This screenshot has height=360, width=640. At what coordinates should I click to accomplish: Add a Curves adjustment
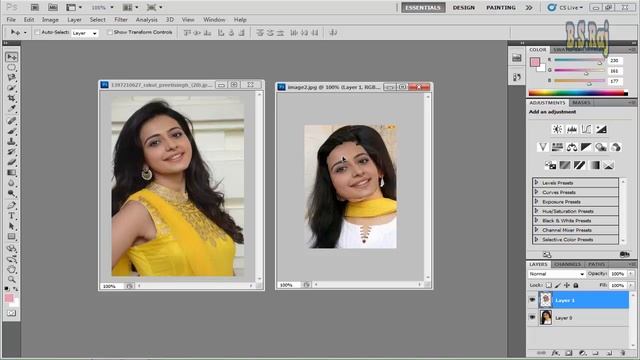coord(587,129)
